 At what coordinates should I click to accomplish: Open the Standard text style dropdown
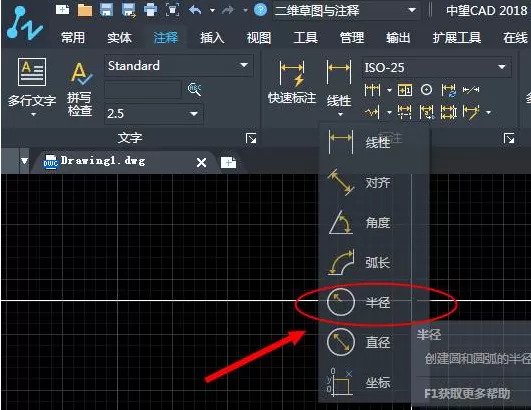(x=178, y=65)
